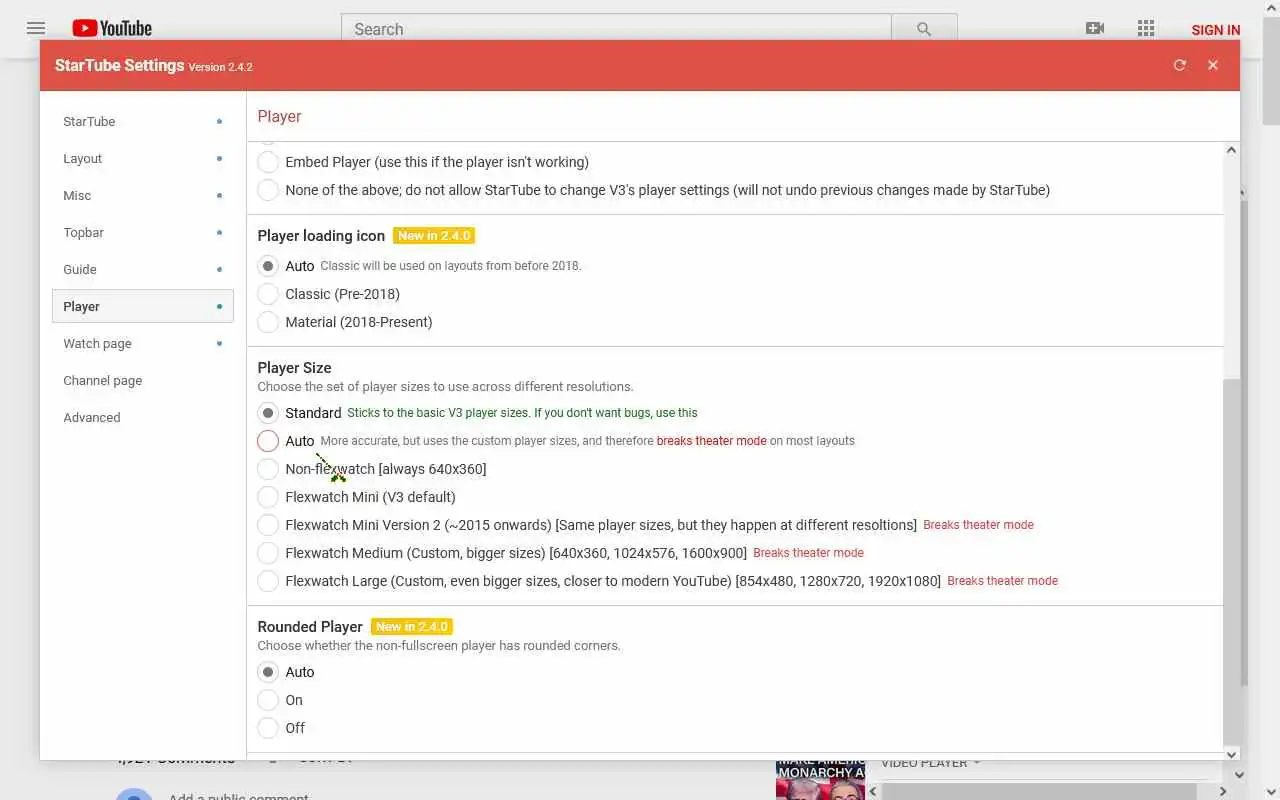Select Non-flexwatch always 640x360 option

click(268, 469)
